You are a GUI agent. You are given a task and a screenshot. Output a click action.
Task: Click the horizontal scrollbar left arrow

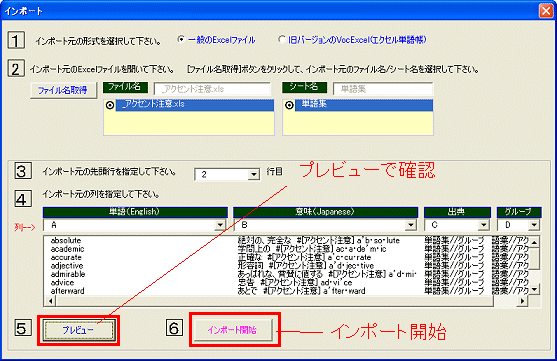pyautogui.click(x=50, y=301)
